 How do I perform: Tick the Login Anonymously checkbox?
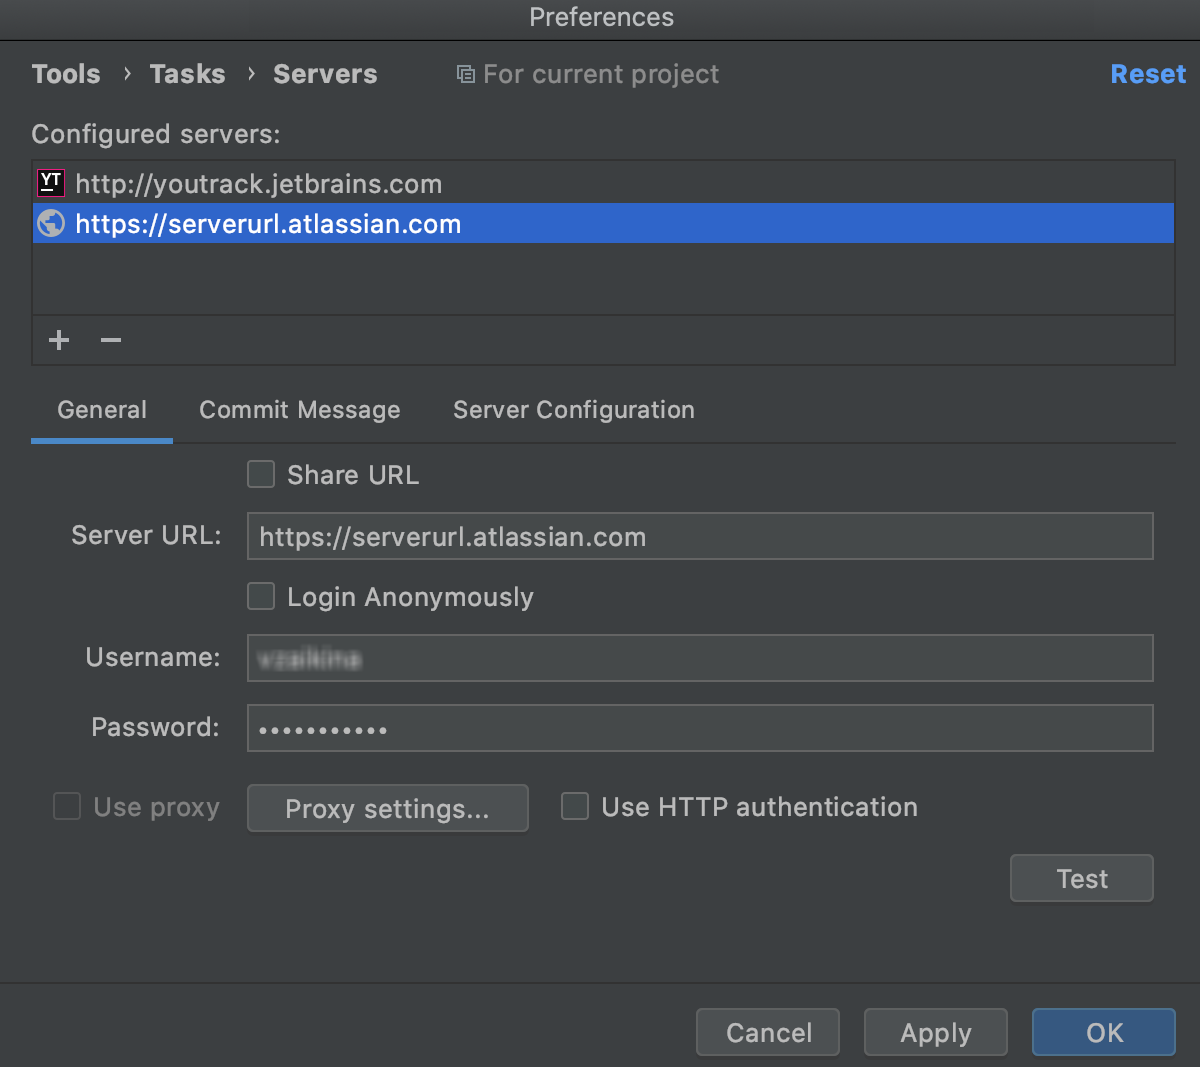[x=261, y=596]
